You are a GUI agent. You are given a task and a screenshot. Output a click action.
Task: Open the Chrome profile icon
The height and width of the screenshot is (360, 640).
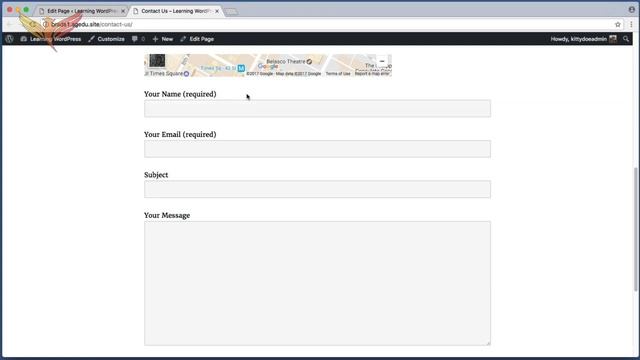pos(631,9)
